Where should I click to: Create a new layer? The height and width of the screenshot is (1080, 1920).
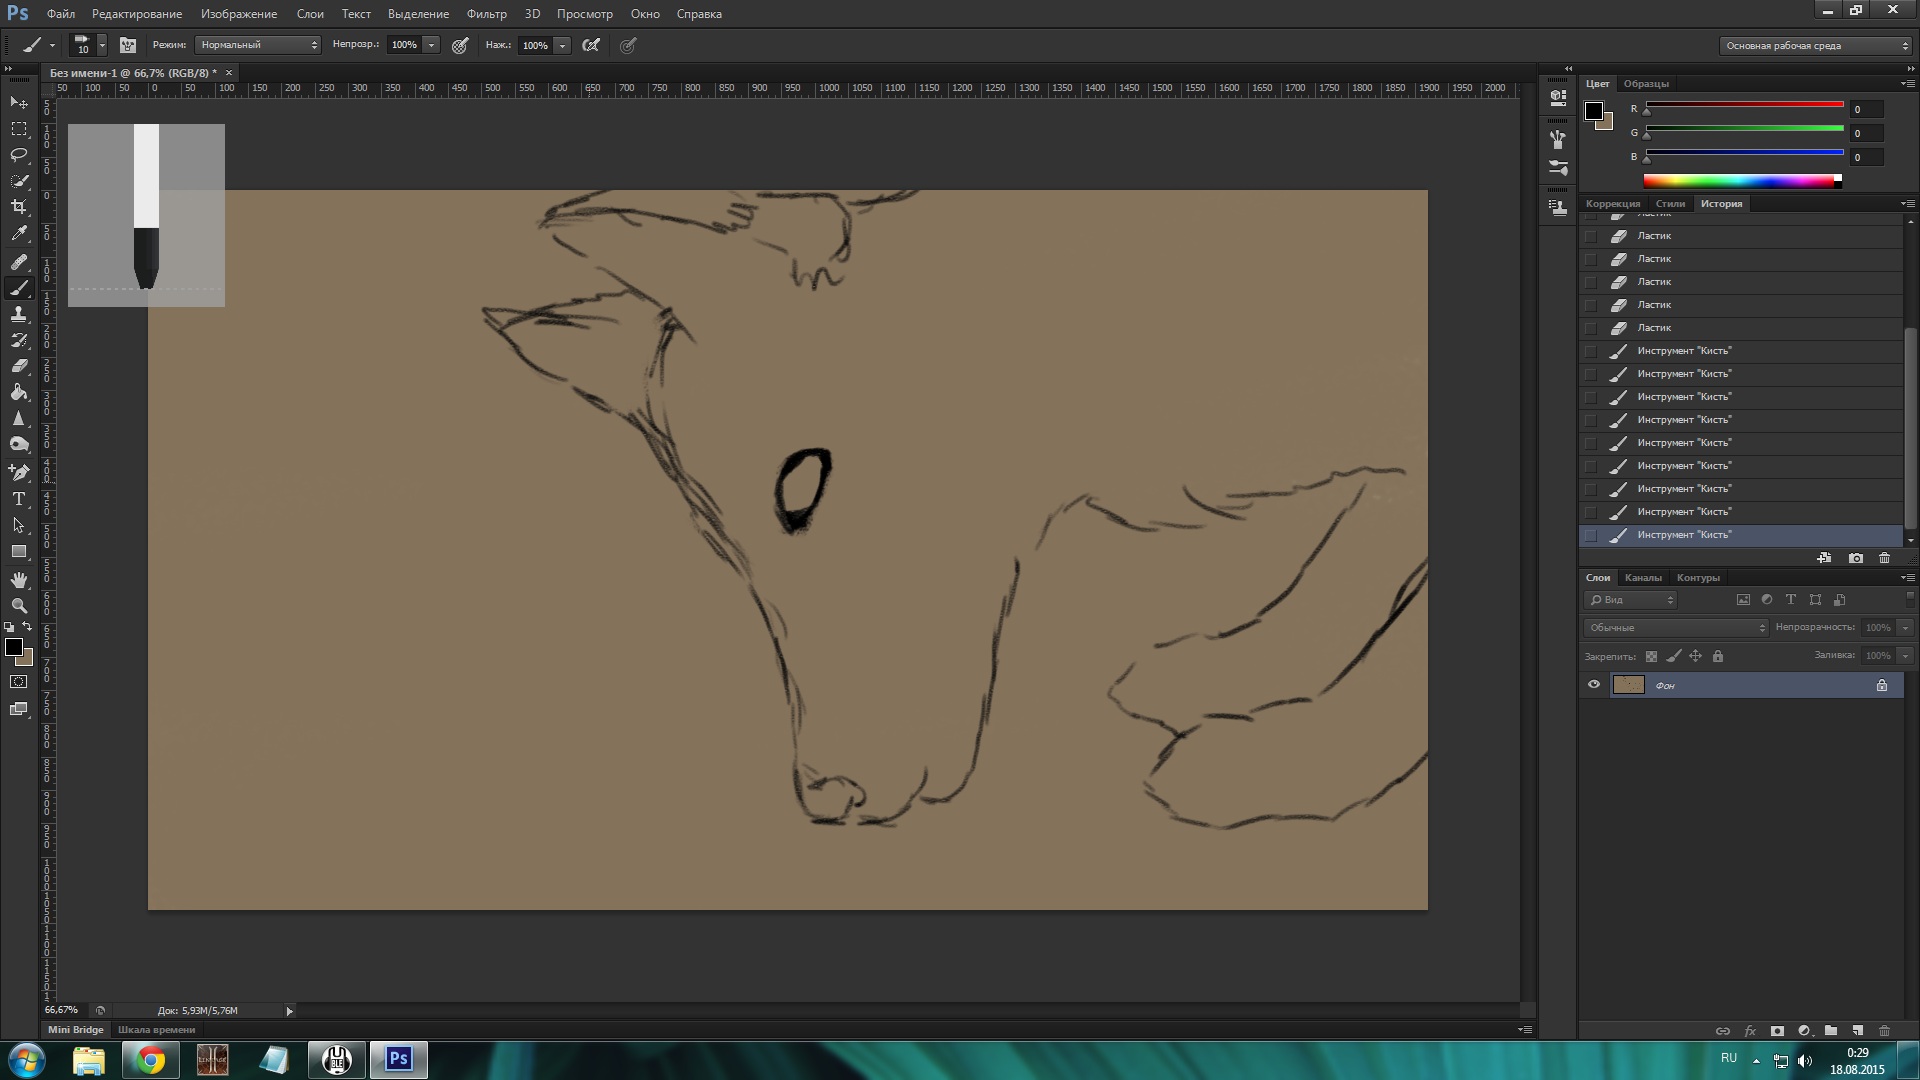pos(1857,1031)
